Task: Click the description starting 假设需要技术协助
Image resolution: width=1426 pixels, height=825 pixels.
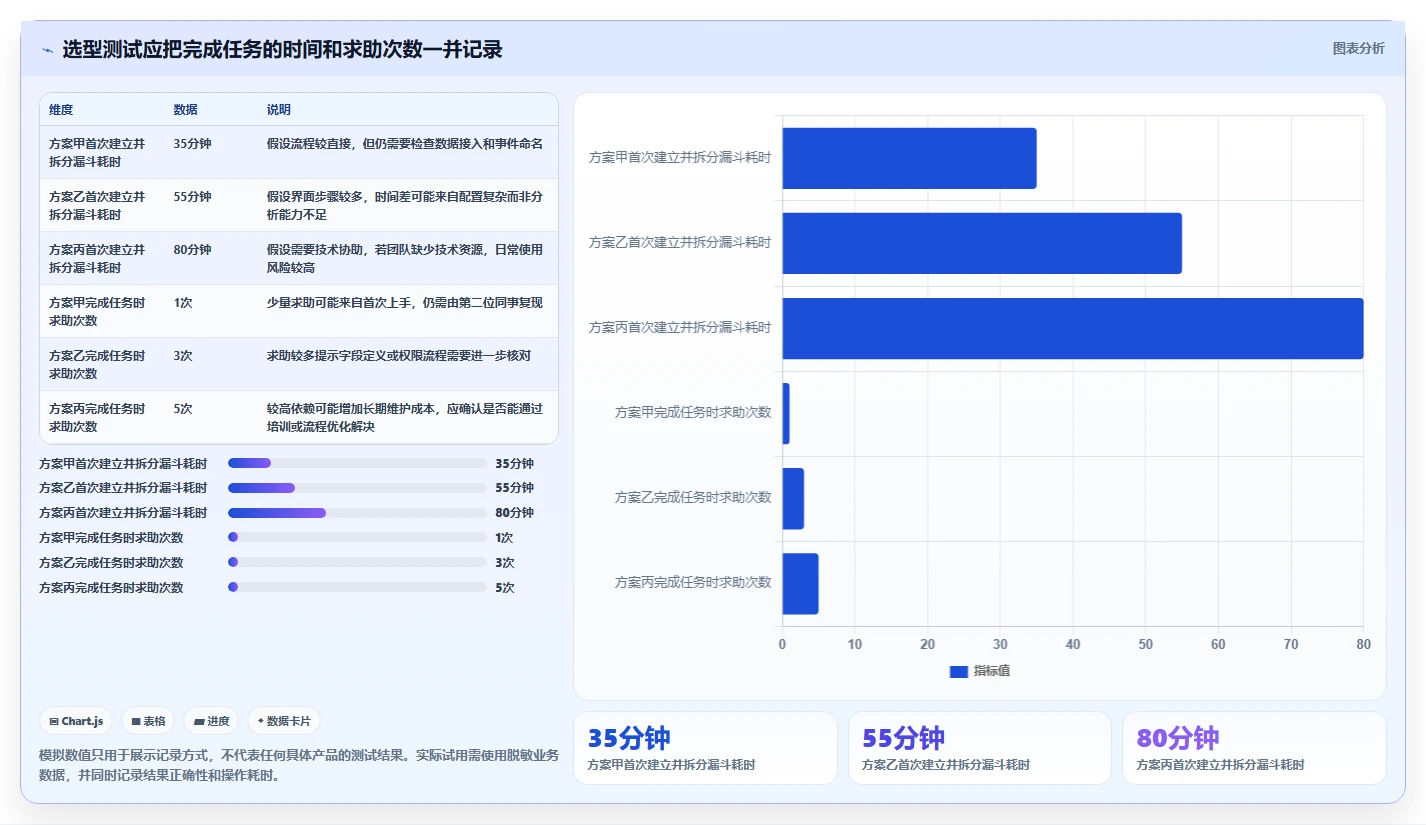Action: coord(405,258)
